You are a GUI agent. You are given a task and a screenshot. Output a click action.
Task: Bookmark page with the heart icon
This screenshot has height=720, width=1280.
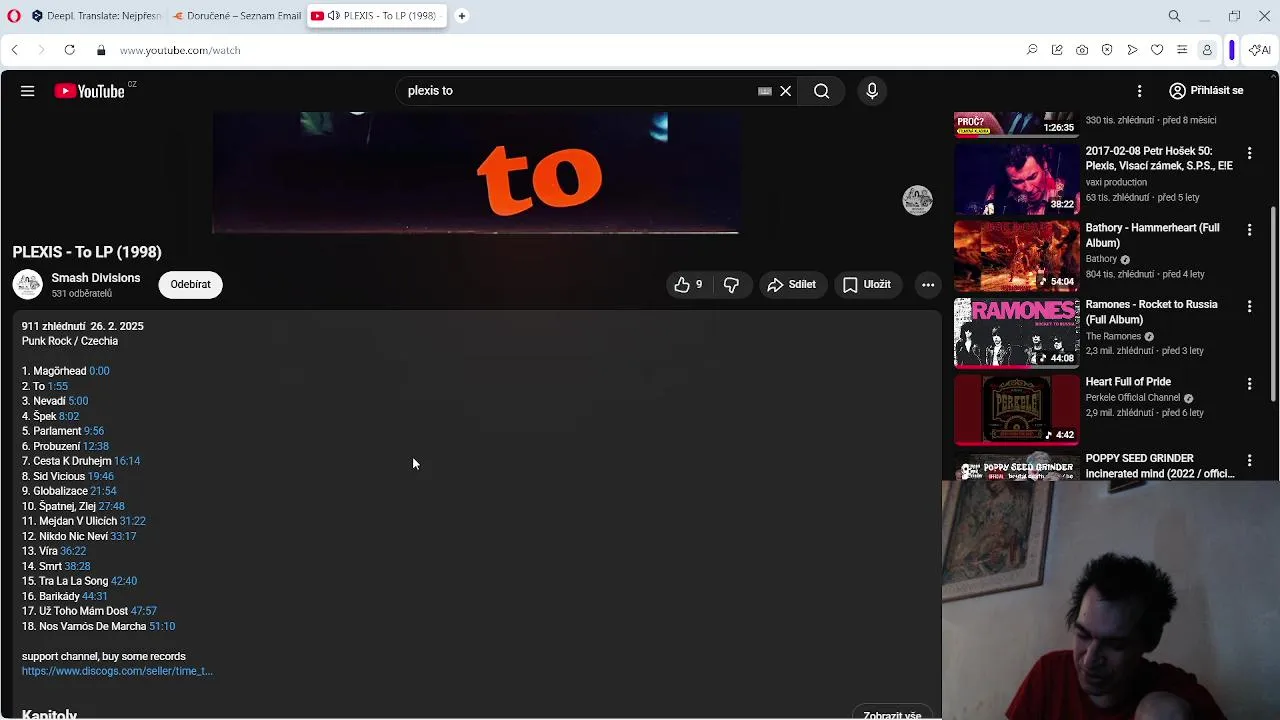(1157, 50)
